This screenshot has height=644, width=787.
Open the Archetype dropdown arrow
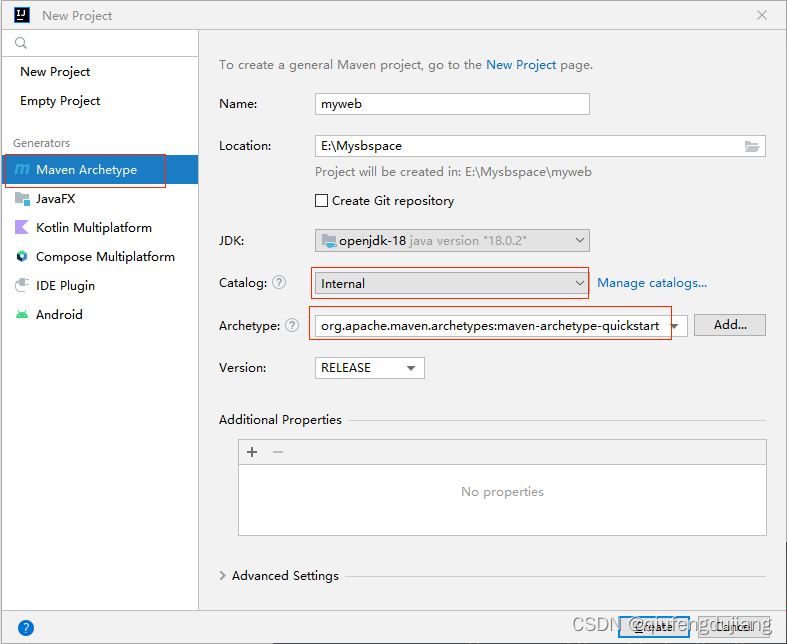tap(676, 326)
